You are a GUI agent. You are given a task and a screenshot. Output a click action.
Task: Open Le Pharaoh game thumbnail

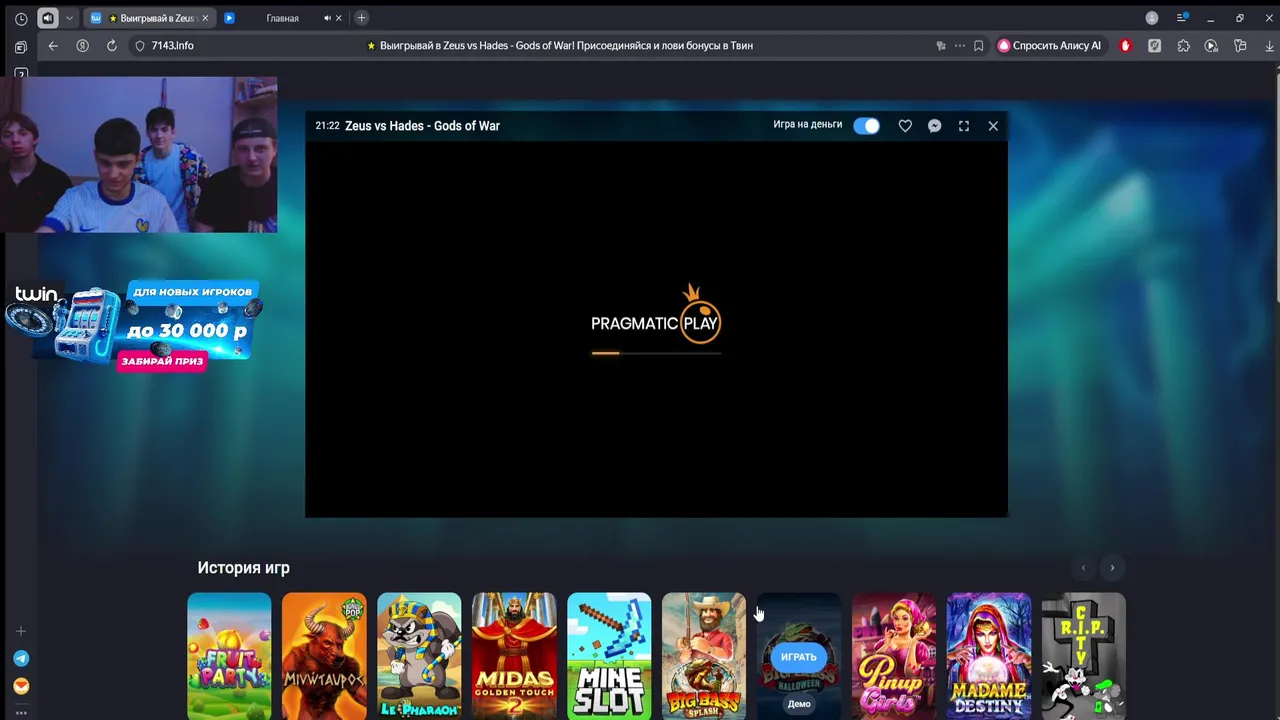point(419,656)
